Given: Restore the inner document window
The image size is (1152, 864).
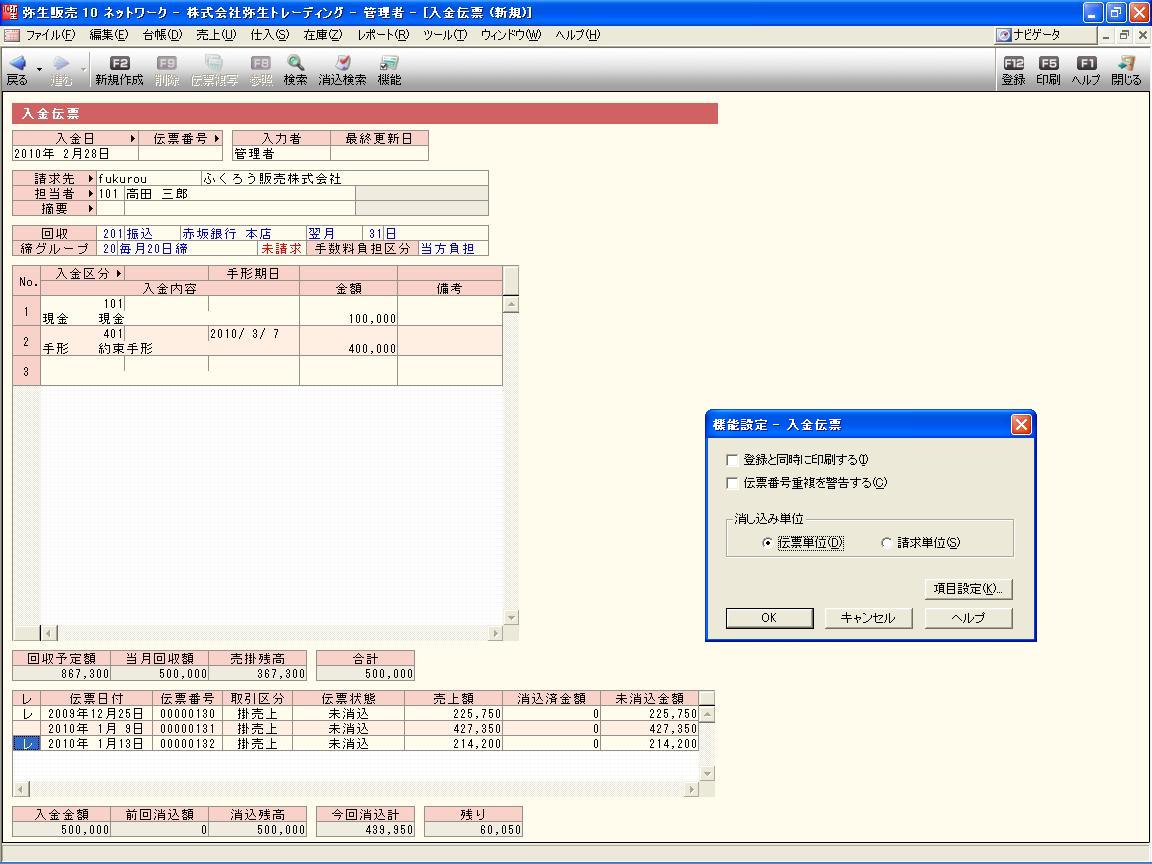Looking at the screenshot, I should point(1124,35).
